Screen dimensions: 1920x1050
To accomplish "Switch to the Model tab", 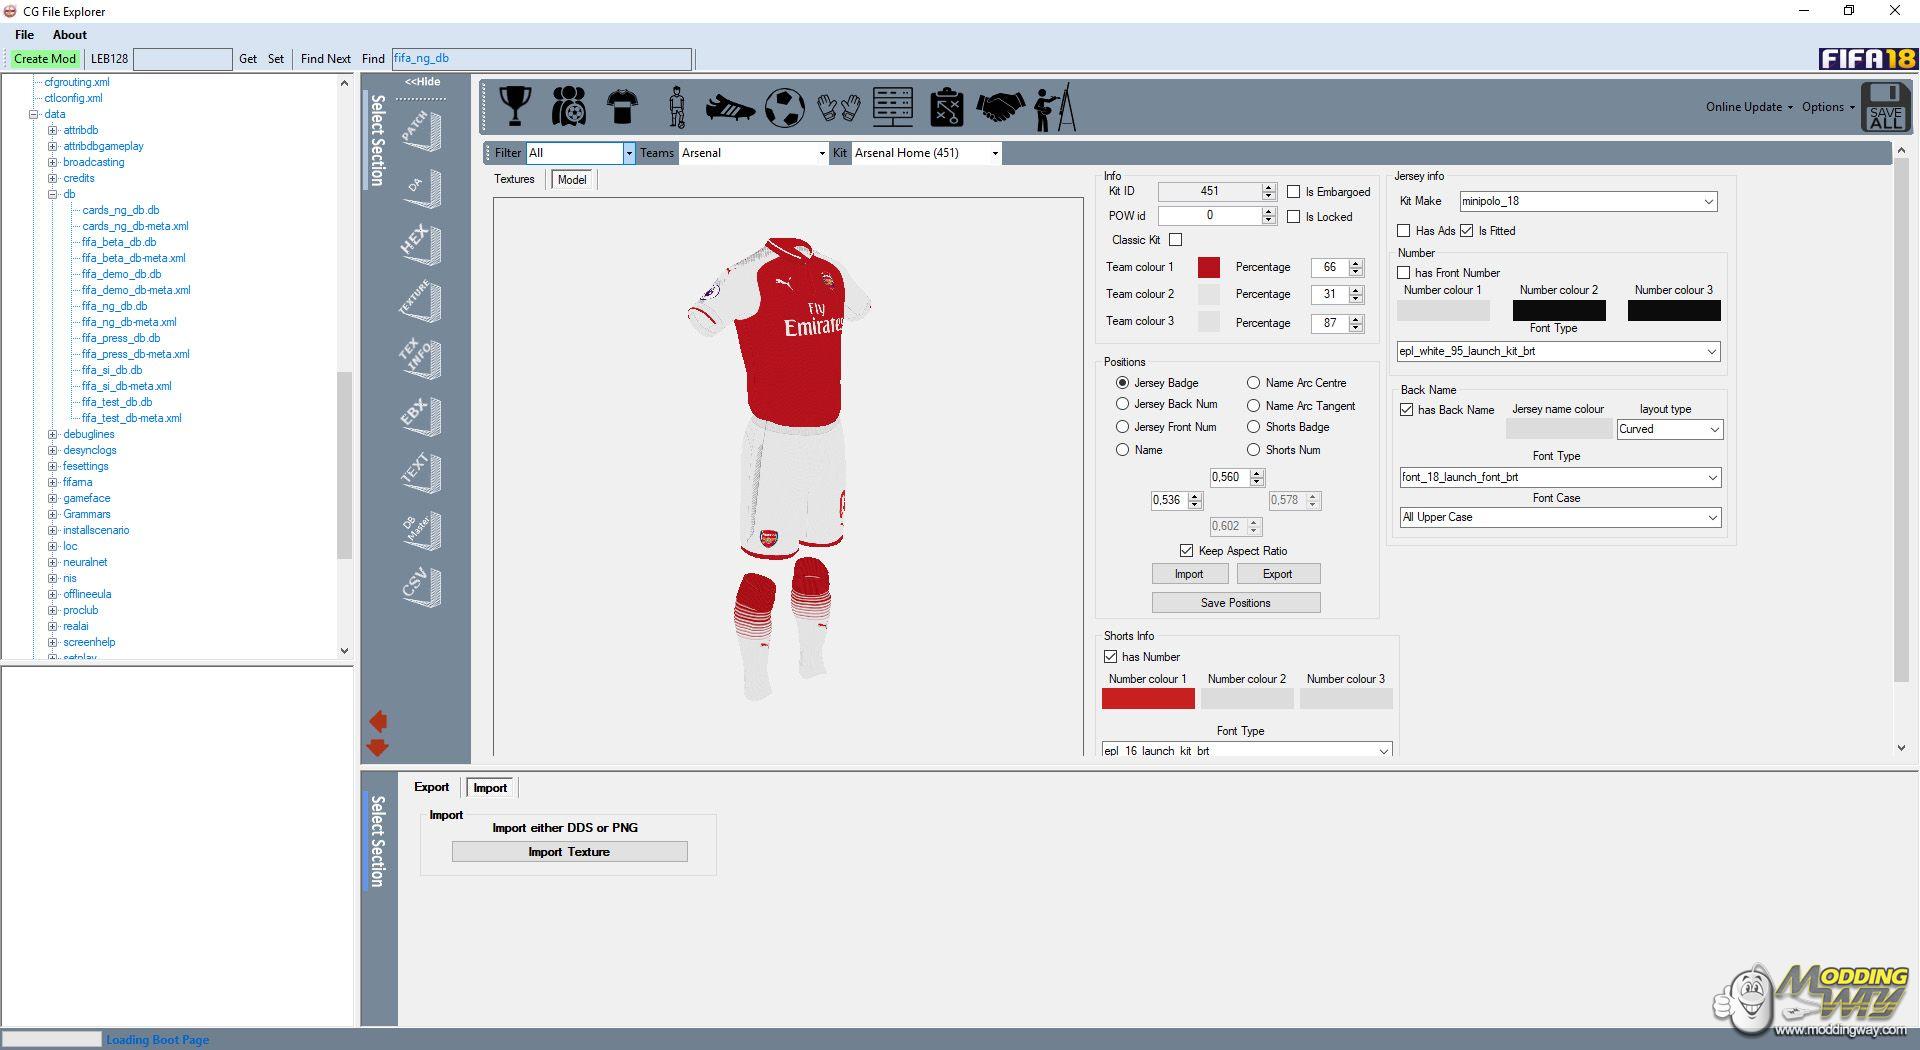I will click(x=572, y=180).
